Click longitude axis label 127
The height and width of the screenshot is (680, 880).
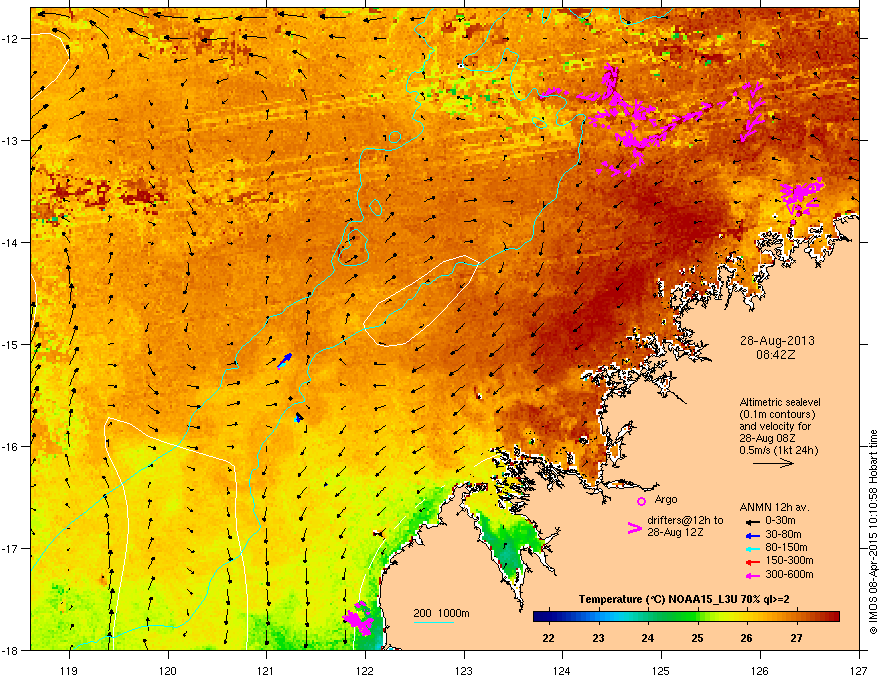point(858,670)
